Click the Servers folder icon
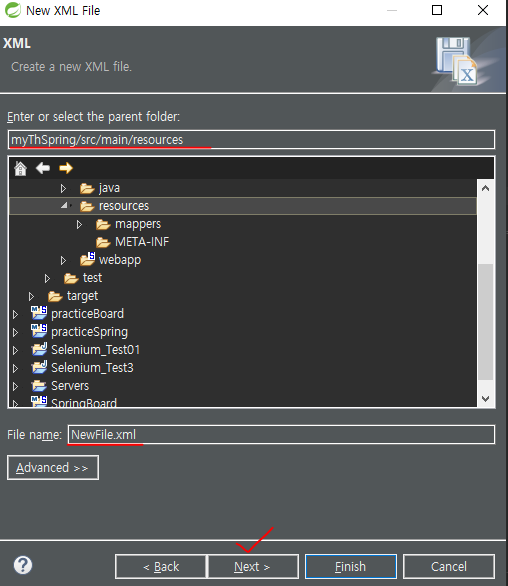 coord(39,385)
